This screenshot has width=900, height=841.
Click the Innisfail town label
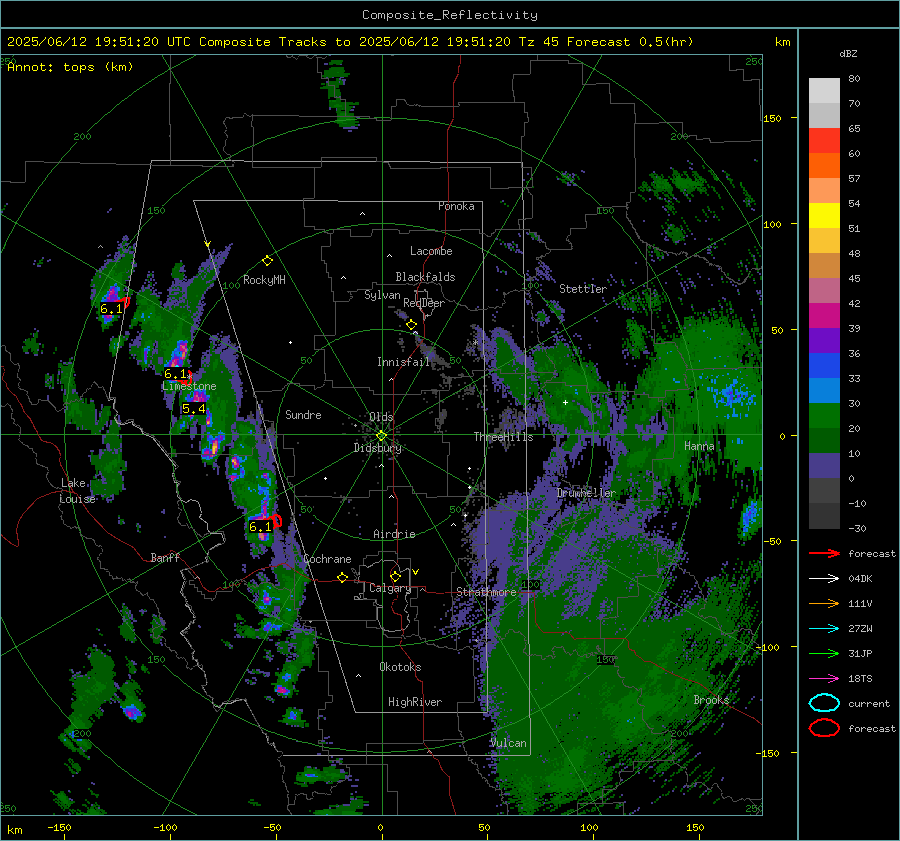coord(403,362)
